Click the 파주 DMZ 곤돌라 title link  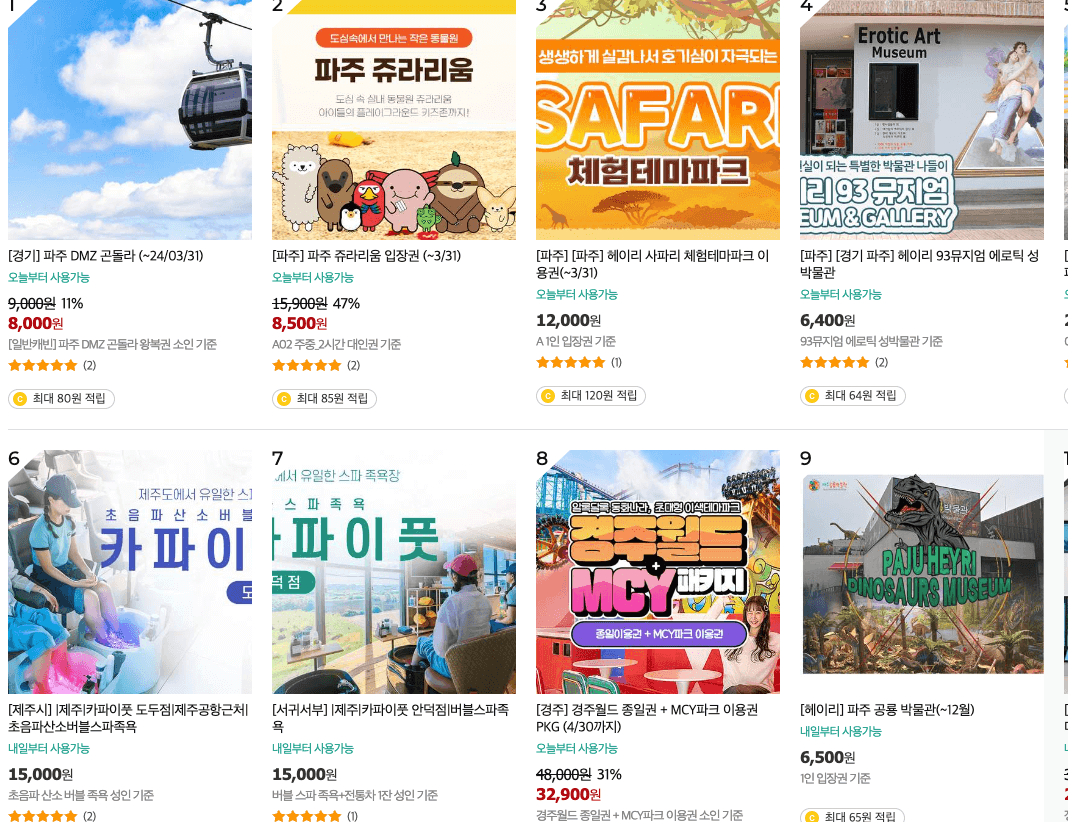pos(106,256)
